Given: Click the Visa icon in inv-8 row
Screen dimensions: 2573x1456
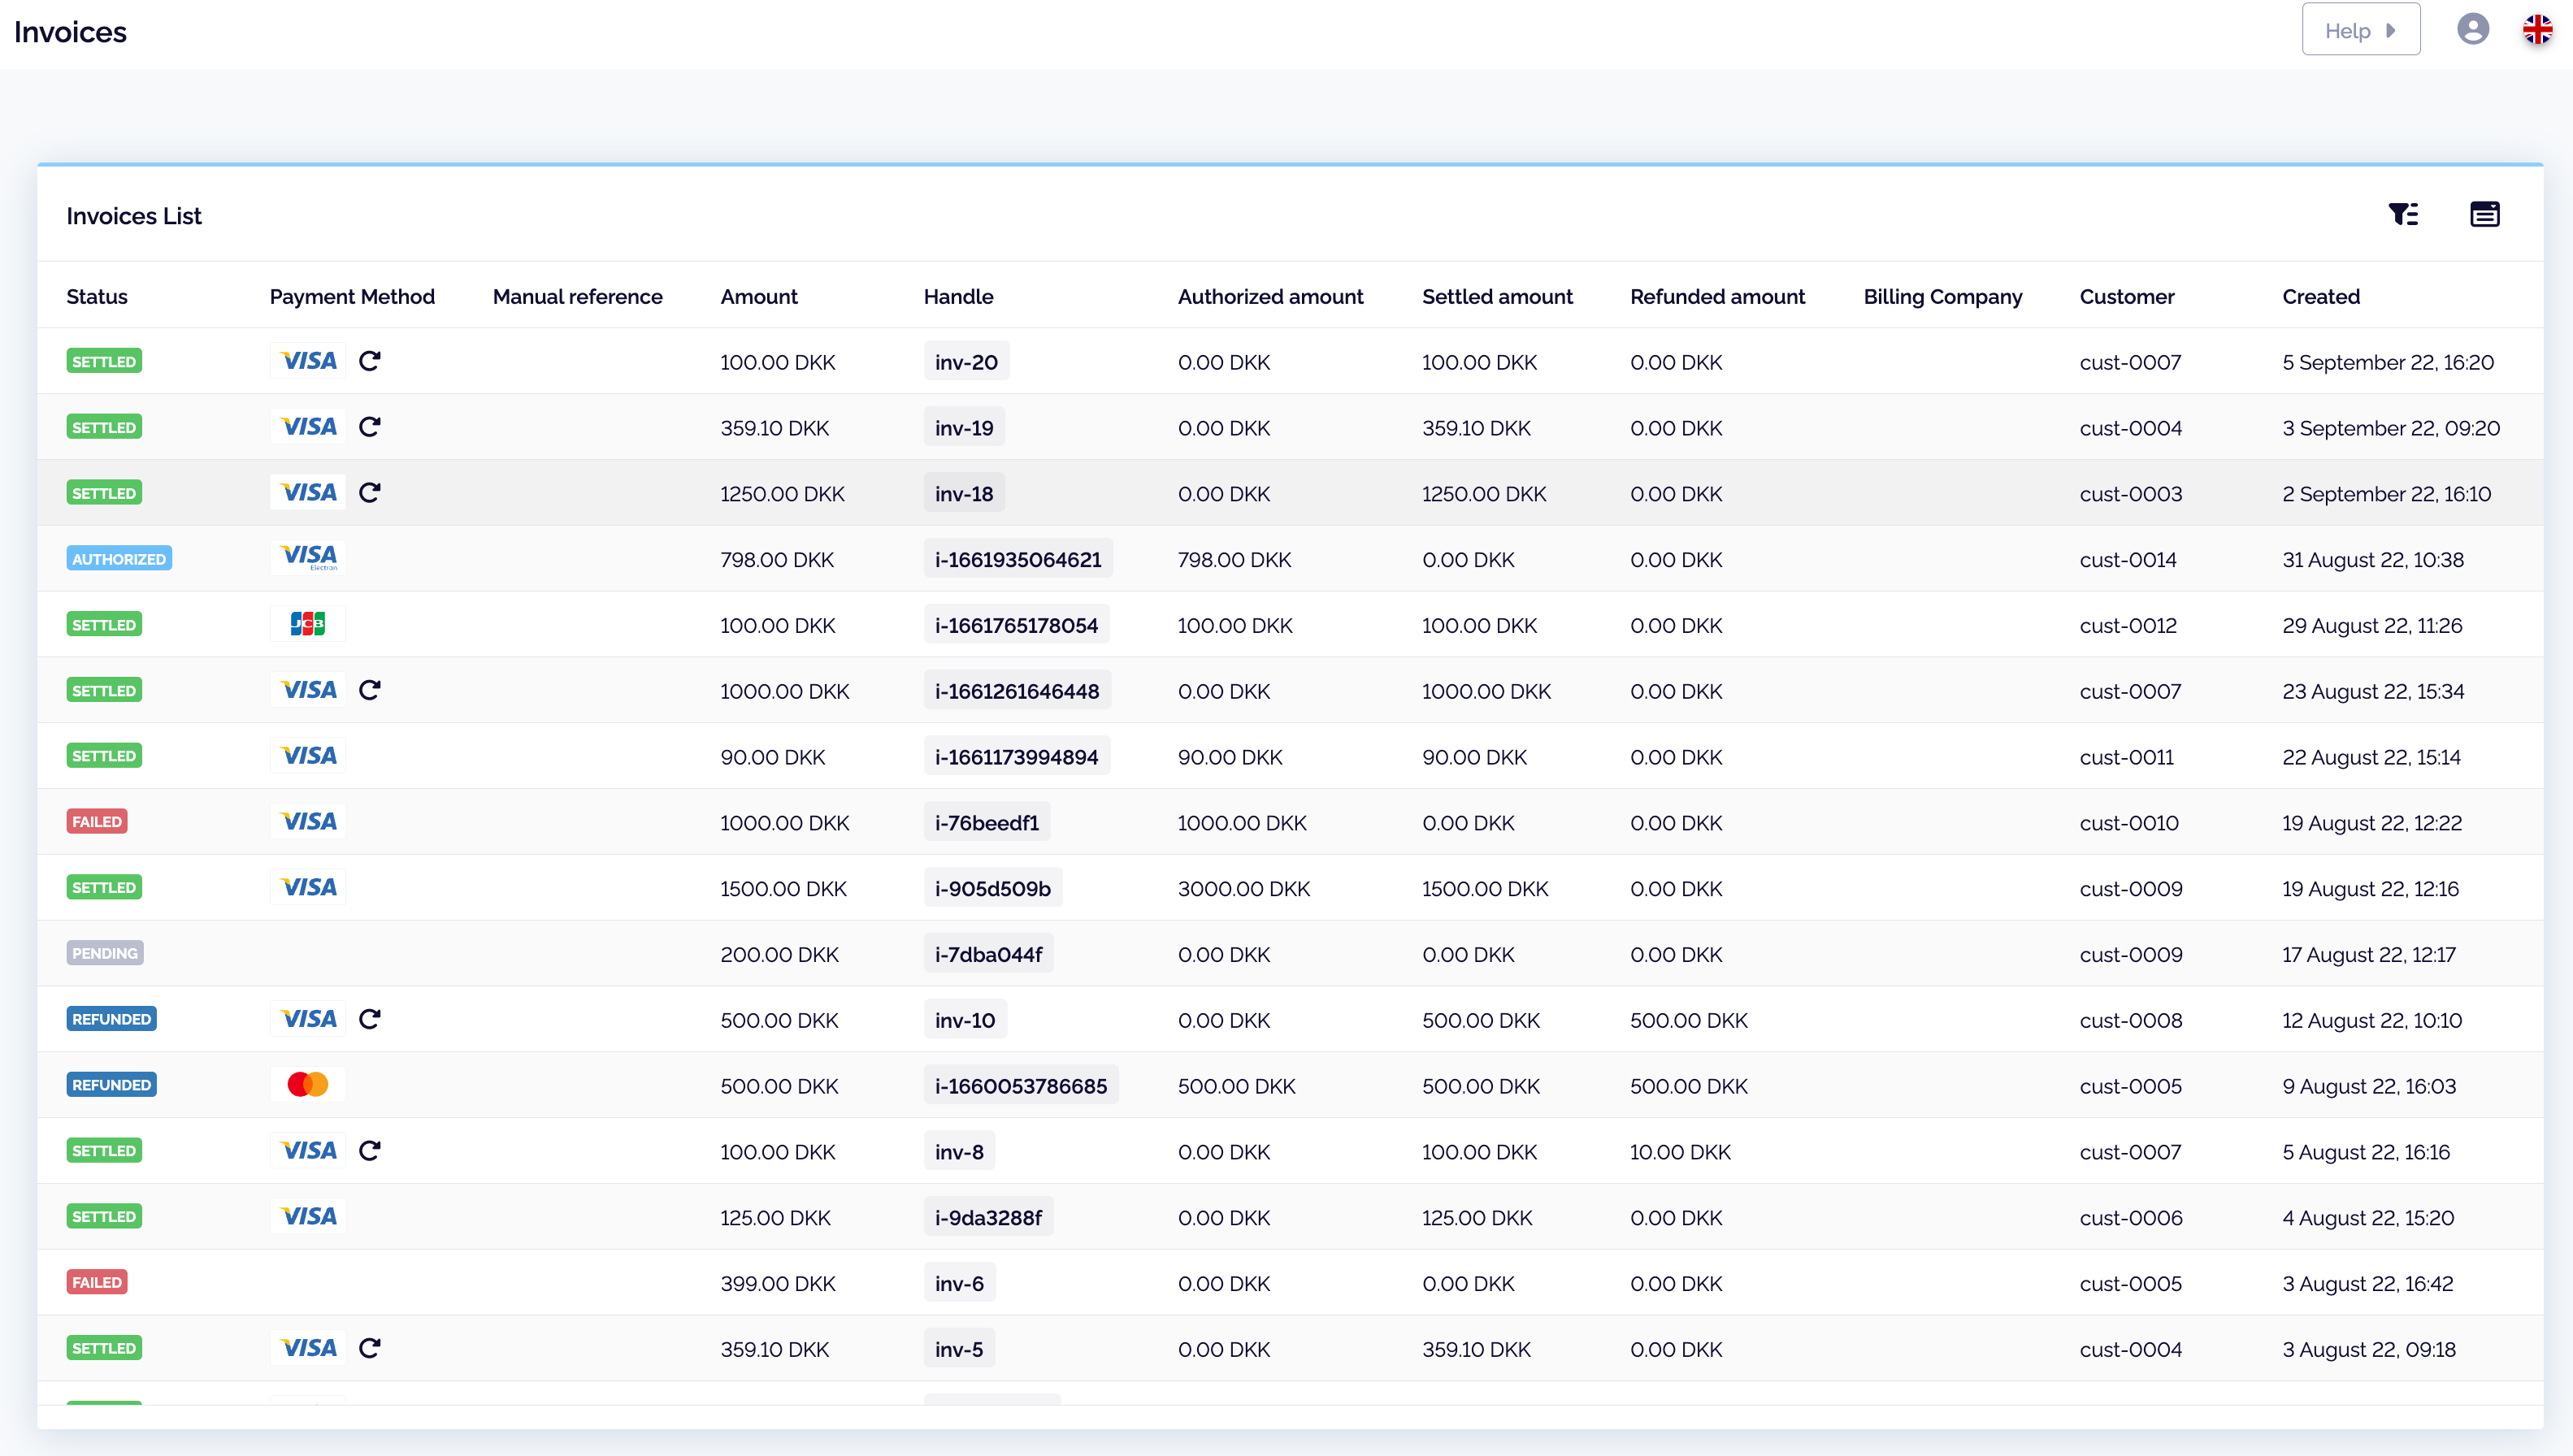Looking at the screenshot, I should (308, 1151).
